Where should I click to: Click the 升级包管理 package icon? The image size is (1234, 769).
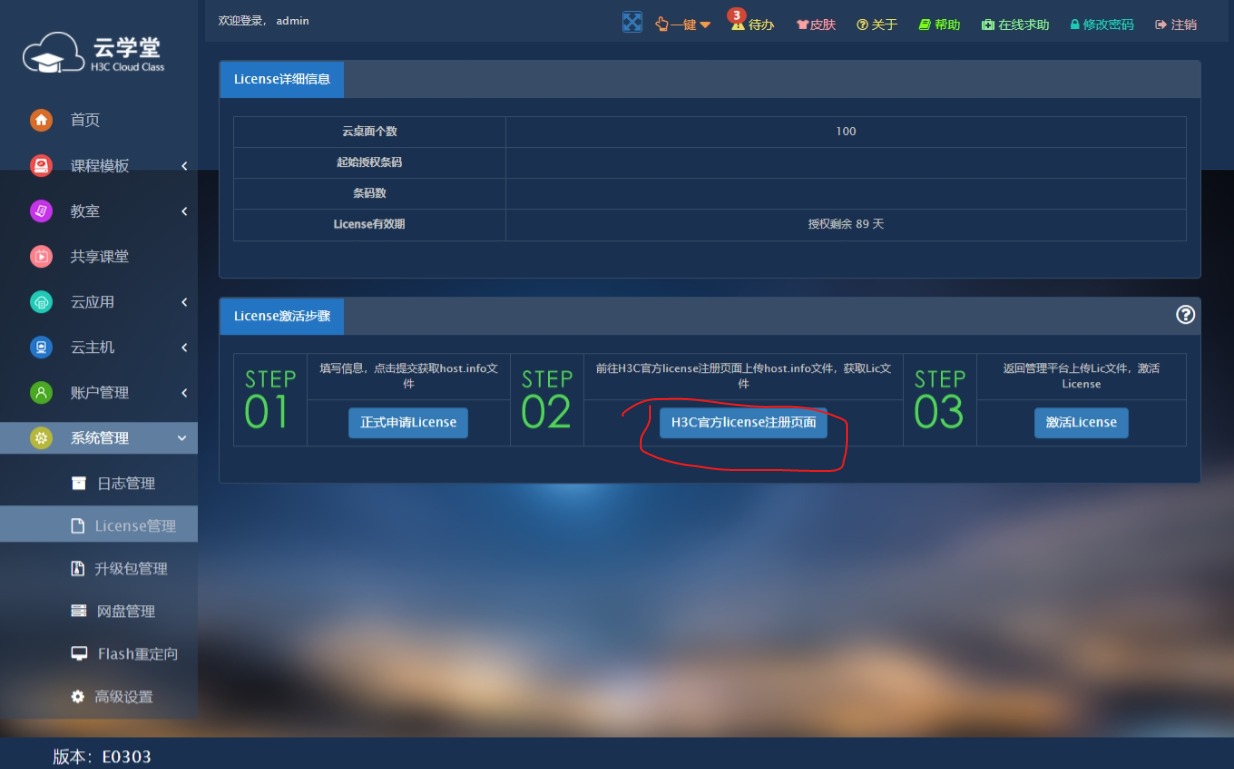click(78, 569)
